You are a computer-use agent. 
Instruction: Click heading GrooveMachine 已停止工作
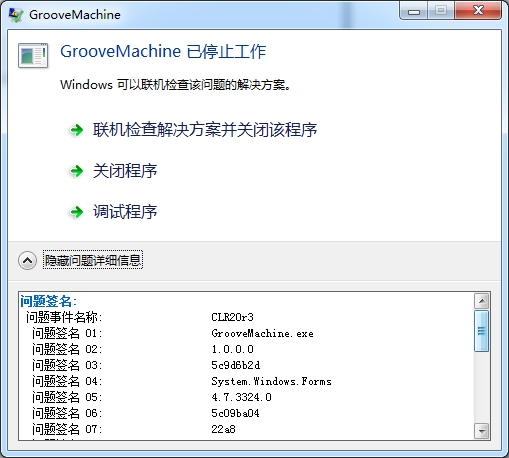pyautogui.click(x=163, y=52)
